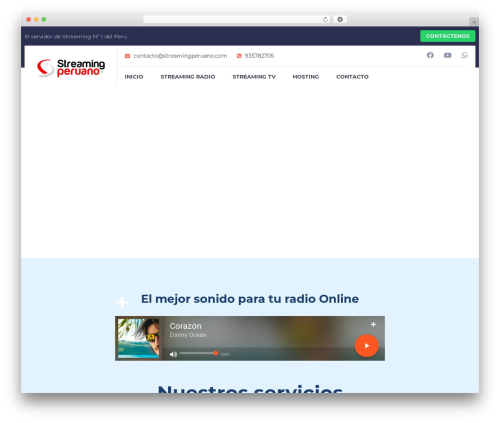The height and width of the screenshot is (423, 500).
Task: Click the phone icon beside 935782705
Action: tap(239, 56)
